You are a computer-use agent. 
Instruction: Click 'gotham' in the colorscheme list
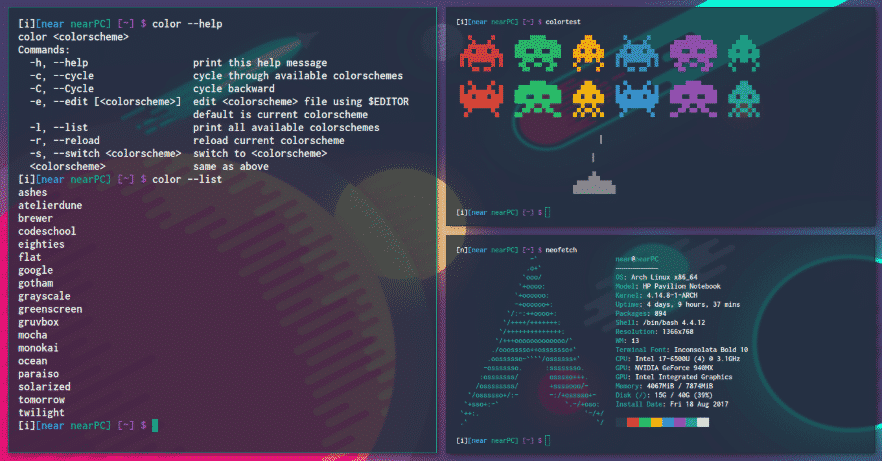tap(35, 283)
